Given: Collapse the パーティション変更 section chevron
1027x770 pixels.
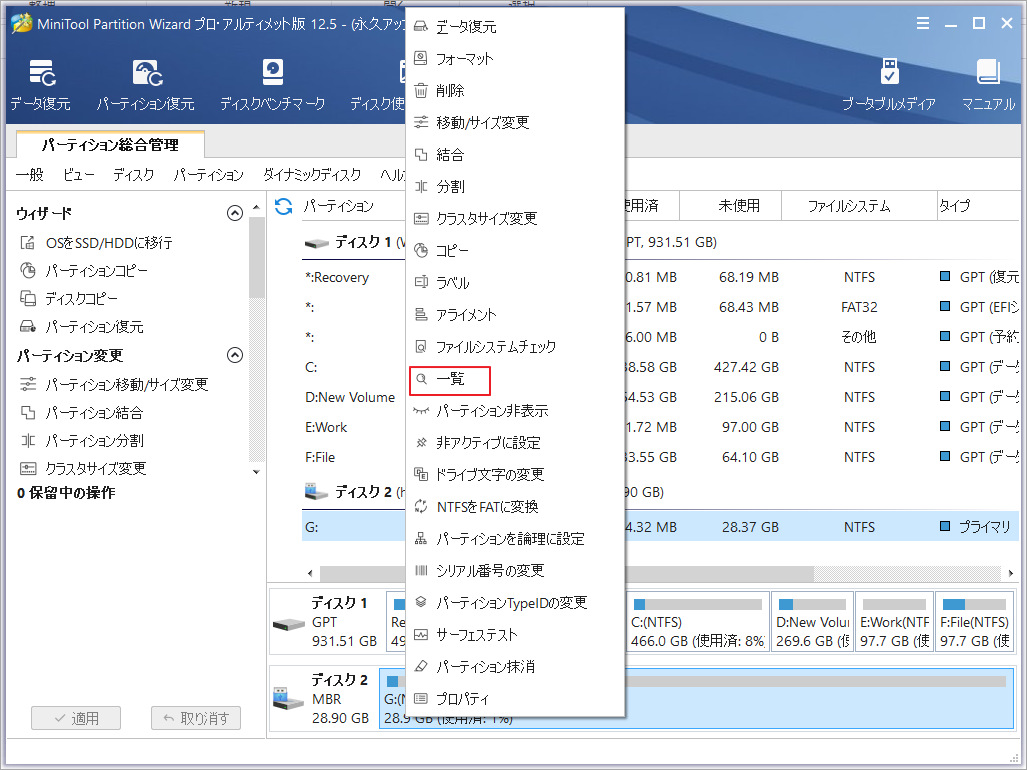Looking at the screenshot, I should 235,354.
